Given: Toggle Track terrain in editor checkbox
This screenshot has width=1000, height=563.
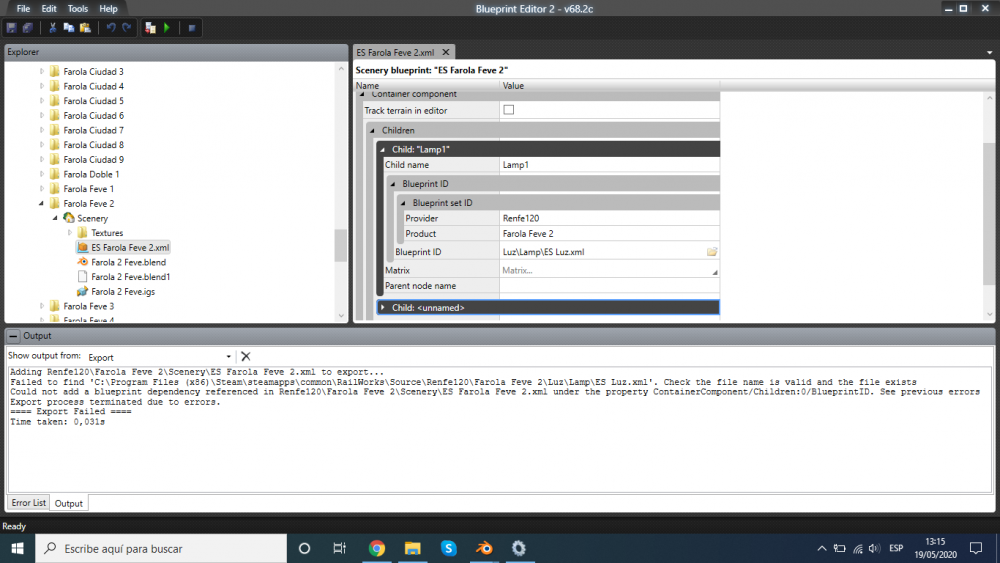Looking at the screenshot, I should coord(508,110).
